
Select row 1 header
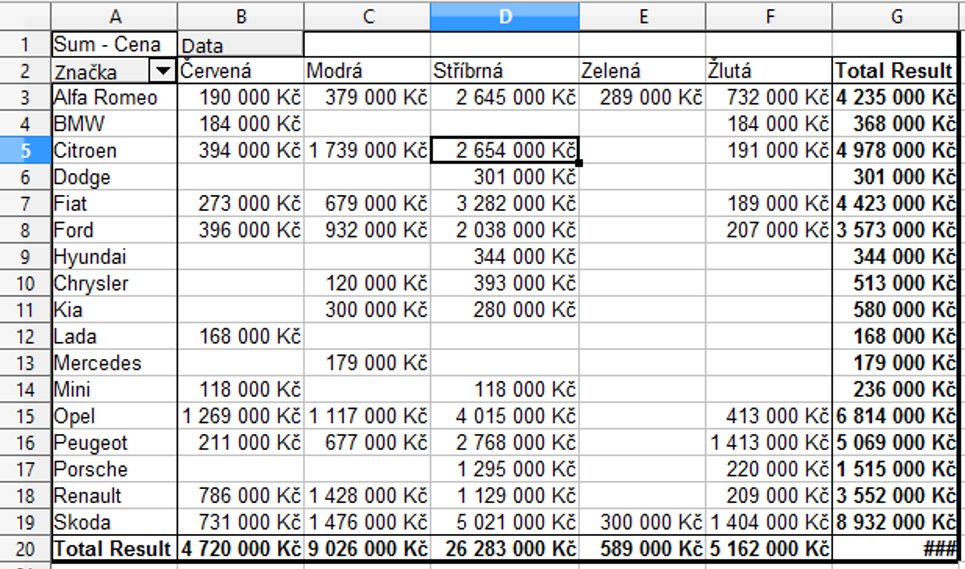25,44
